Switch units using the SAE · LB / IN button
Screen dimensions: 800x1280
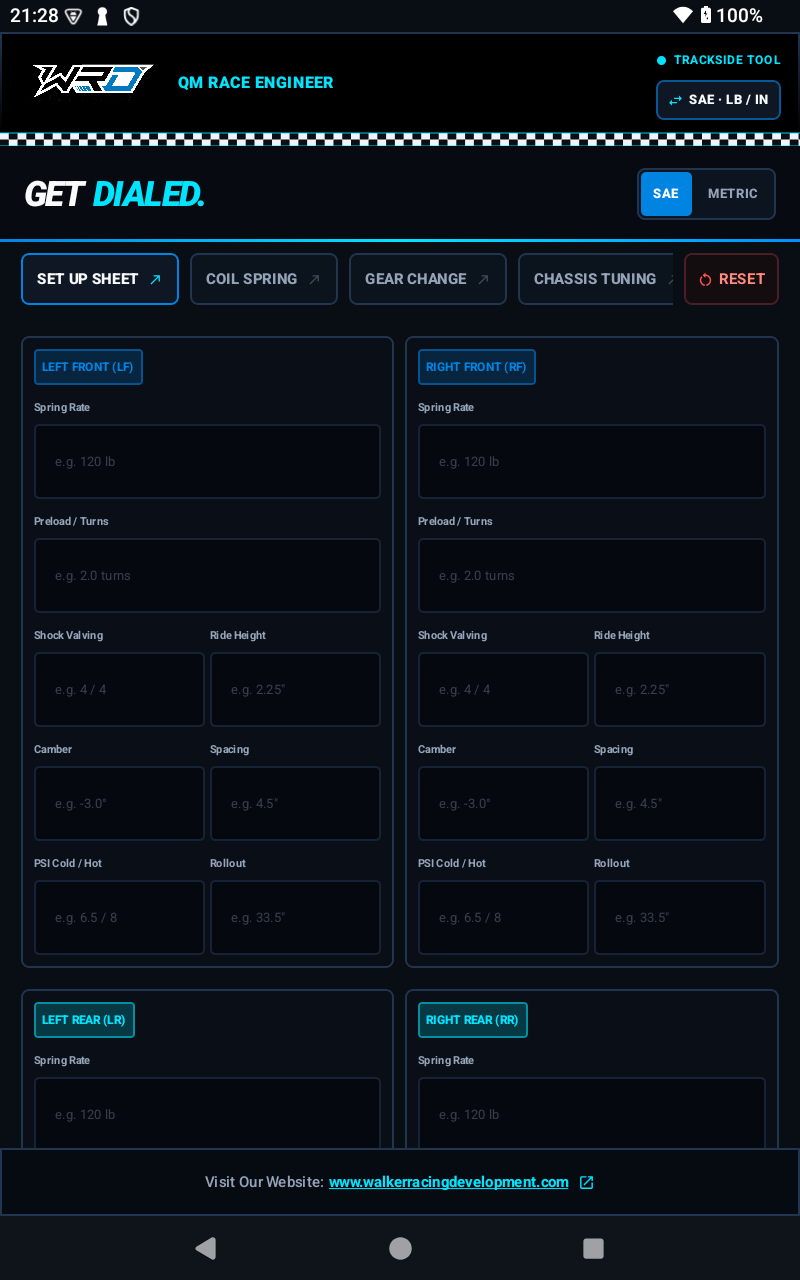[x=718, y=100]
